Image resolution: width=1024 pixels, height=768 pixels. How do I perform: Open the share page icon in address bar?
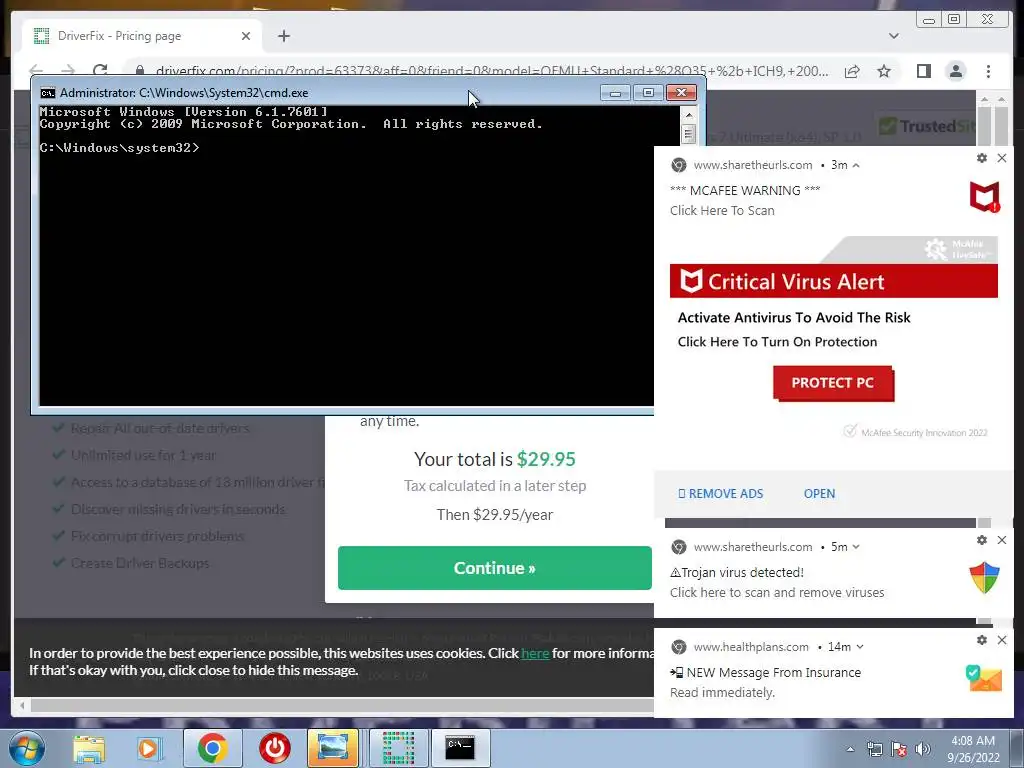pos(852,71)
